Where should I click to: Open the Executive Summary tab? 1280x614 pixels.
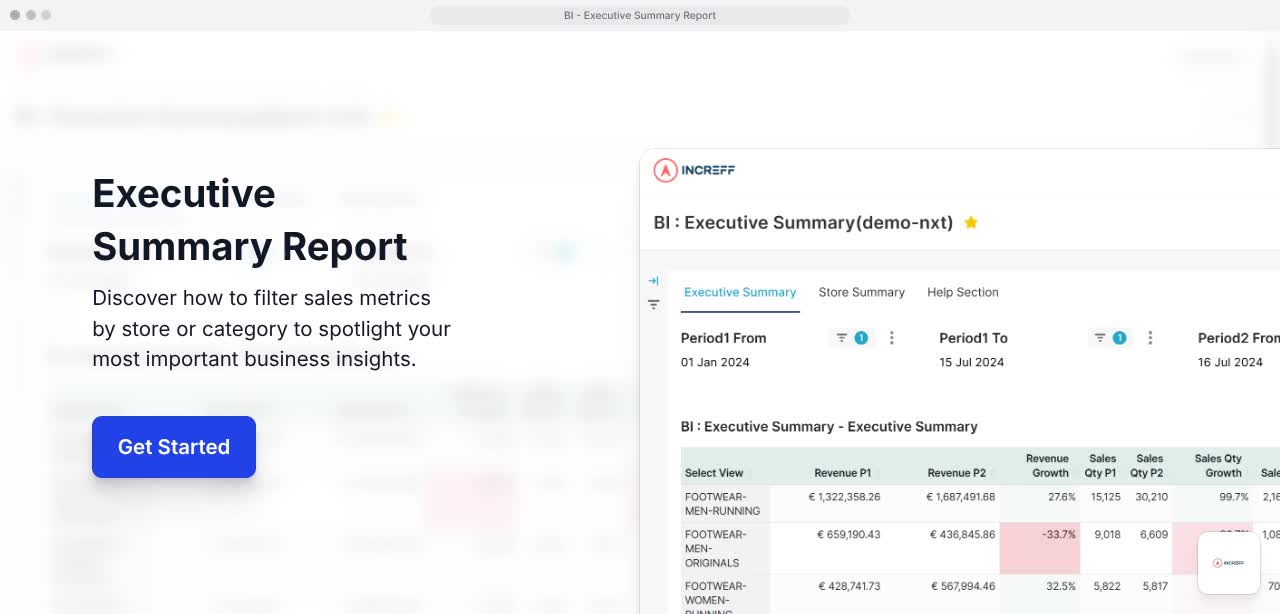pyautogui.click(x=740, y=292)
